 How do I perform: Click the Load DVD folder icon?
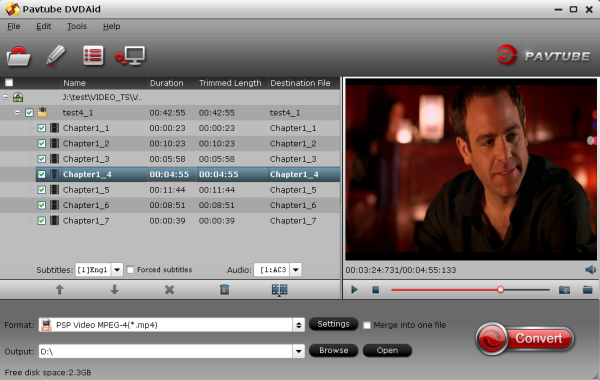coord(18,56)
